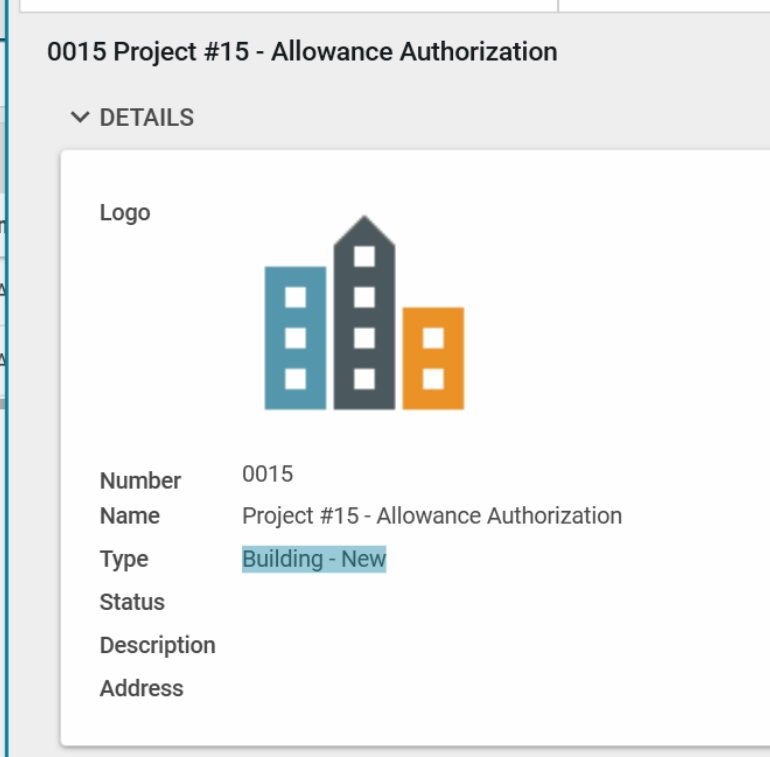
Task: Click the blue building in the logo
Action: point(295,338)
